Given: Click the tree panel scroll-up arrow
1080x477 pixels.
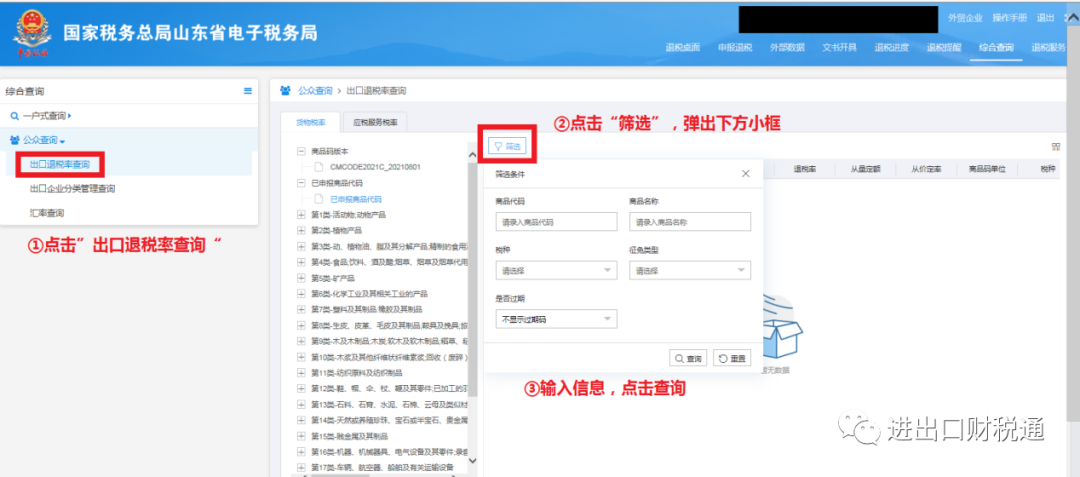Looking at the screenshot, I should click(472, 154).
